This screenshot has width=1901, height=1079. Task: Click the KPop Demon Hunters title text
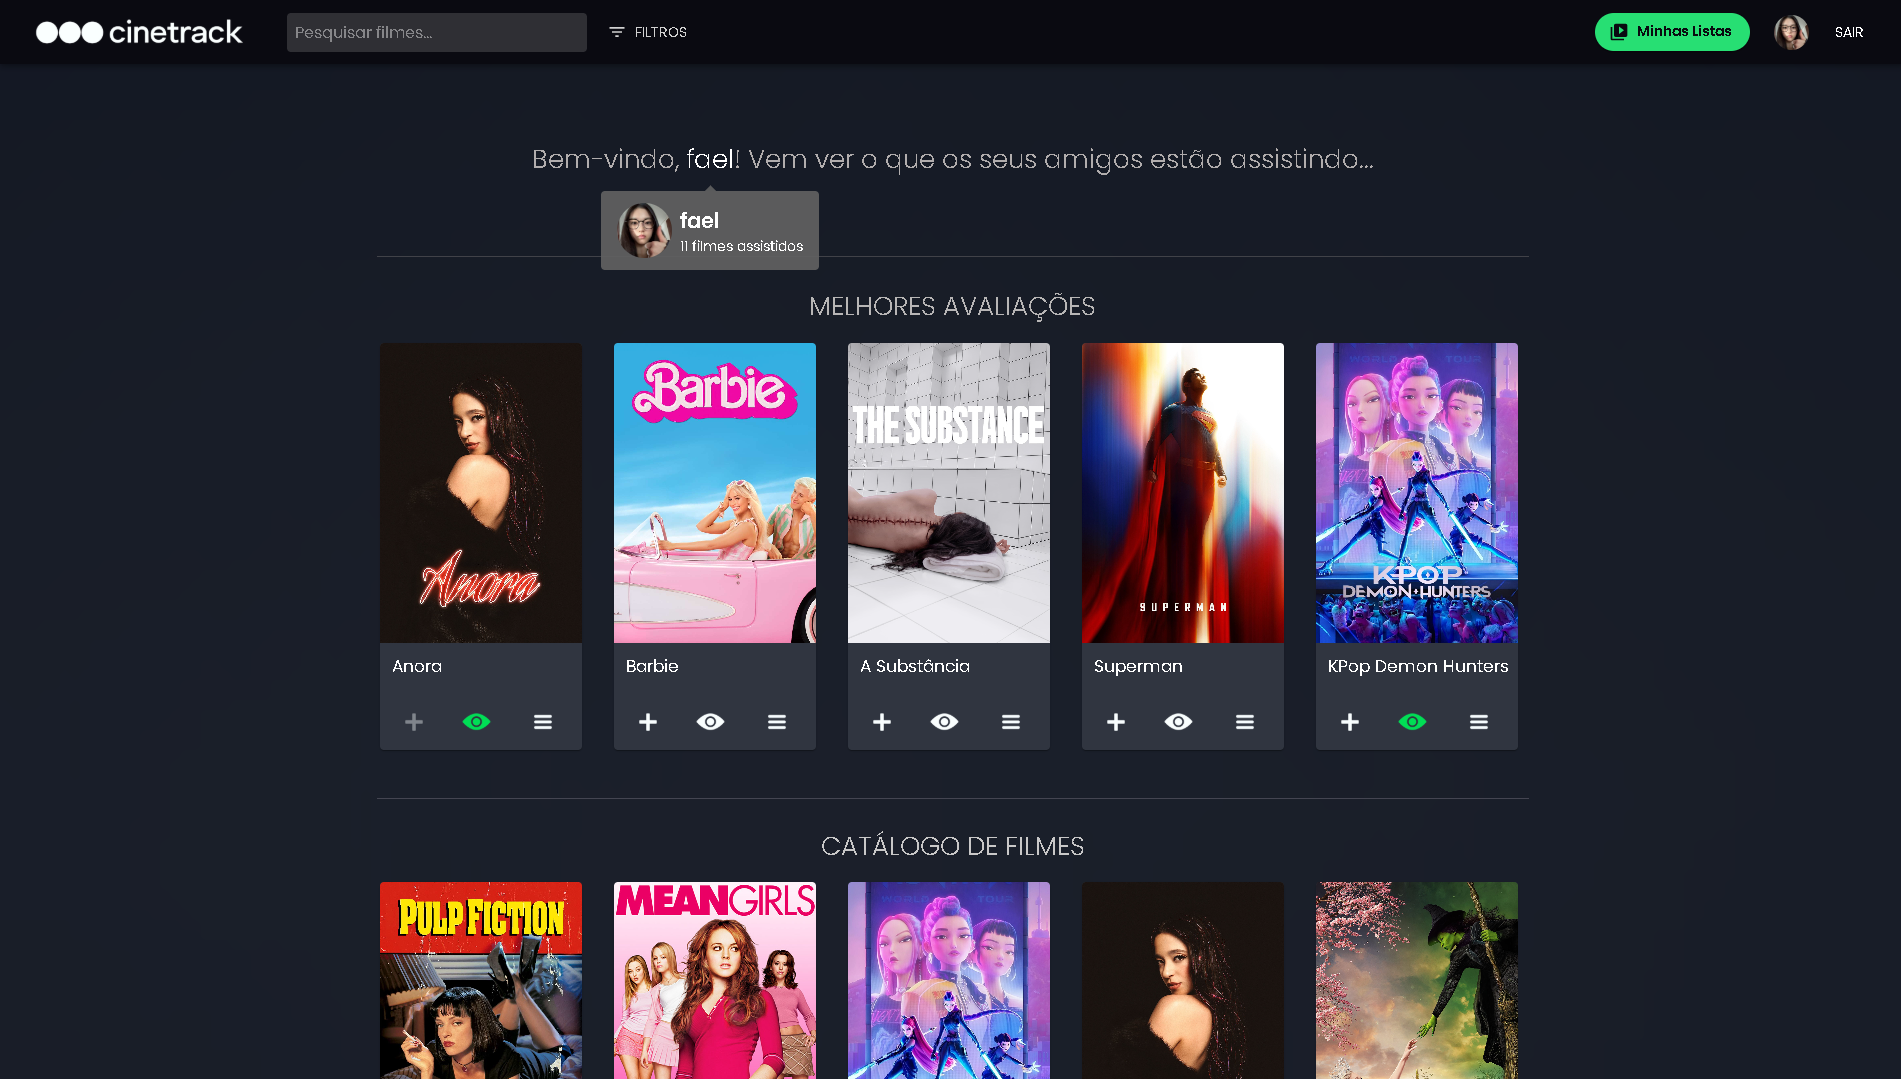1418,666
